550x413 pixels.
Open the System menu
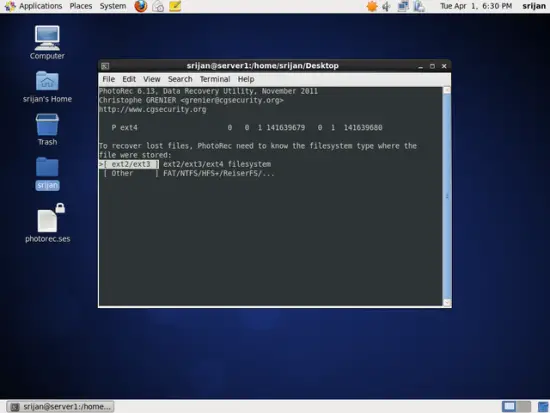113,6
